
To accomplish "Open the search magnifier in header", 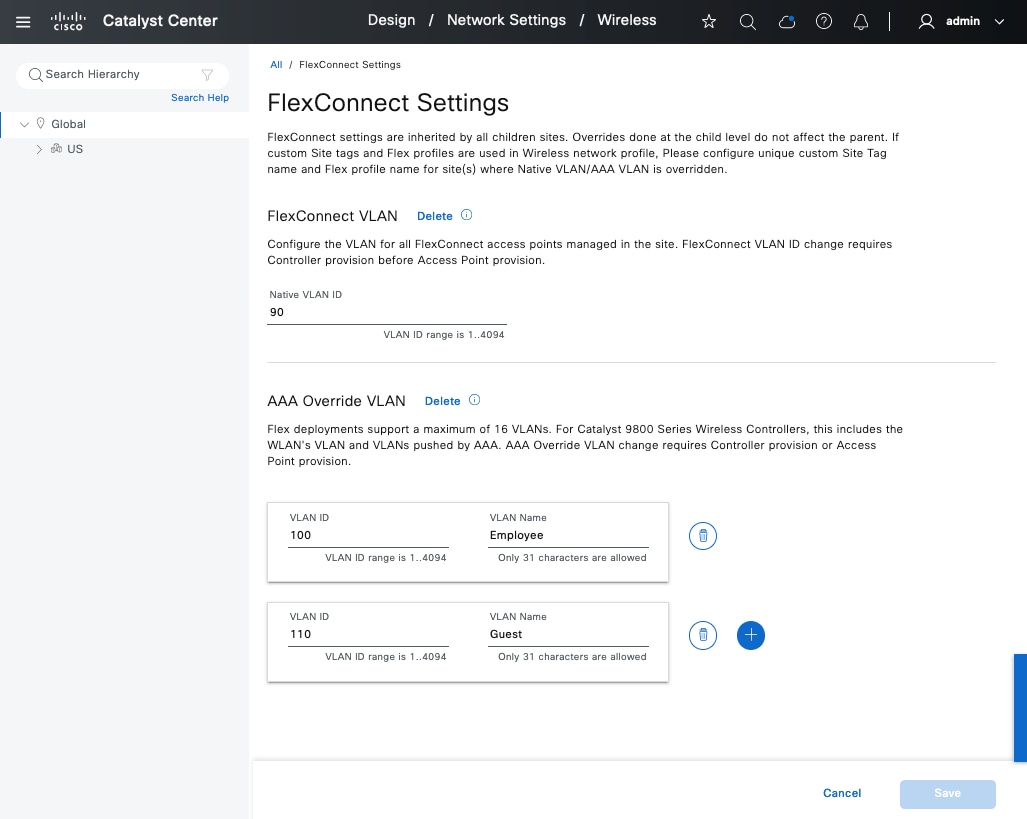I will point(747,21).
